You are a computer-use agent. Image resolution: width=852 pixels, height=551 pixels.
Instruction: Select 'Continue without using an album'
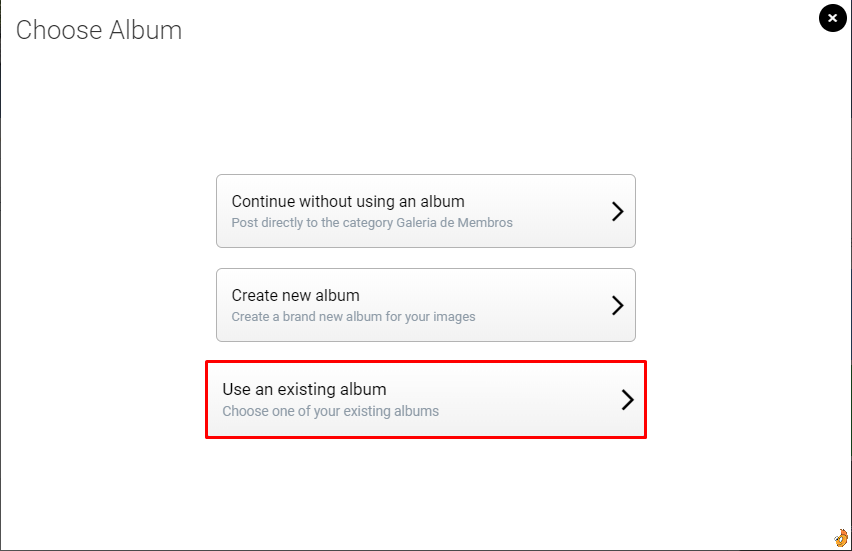(x=426, y=211)
